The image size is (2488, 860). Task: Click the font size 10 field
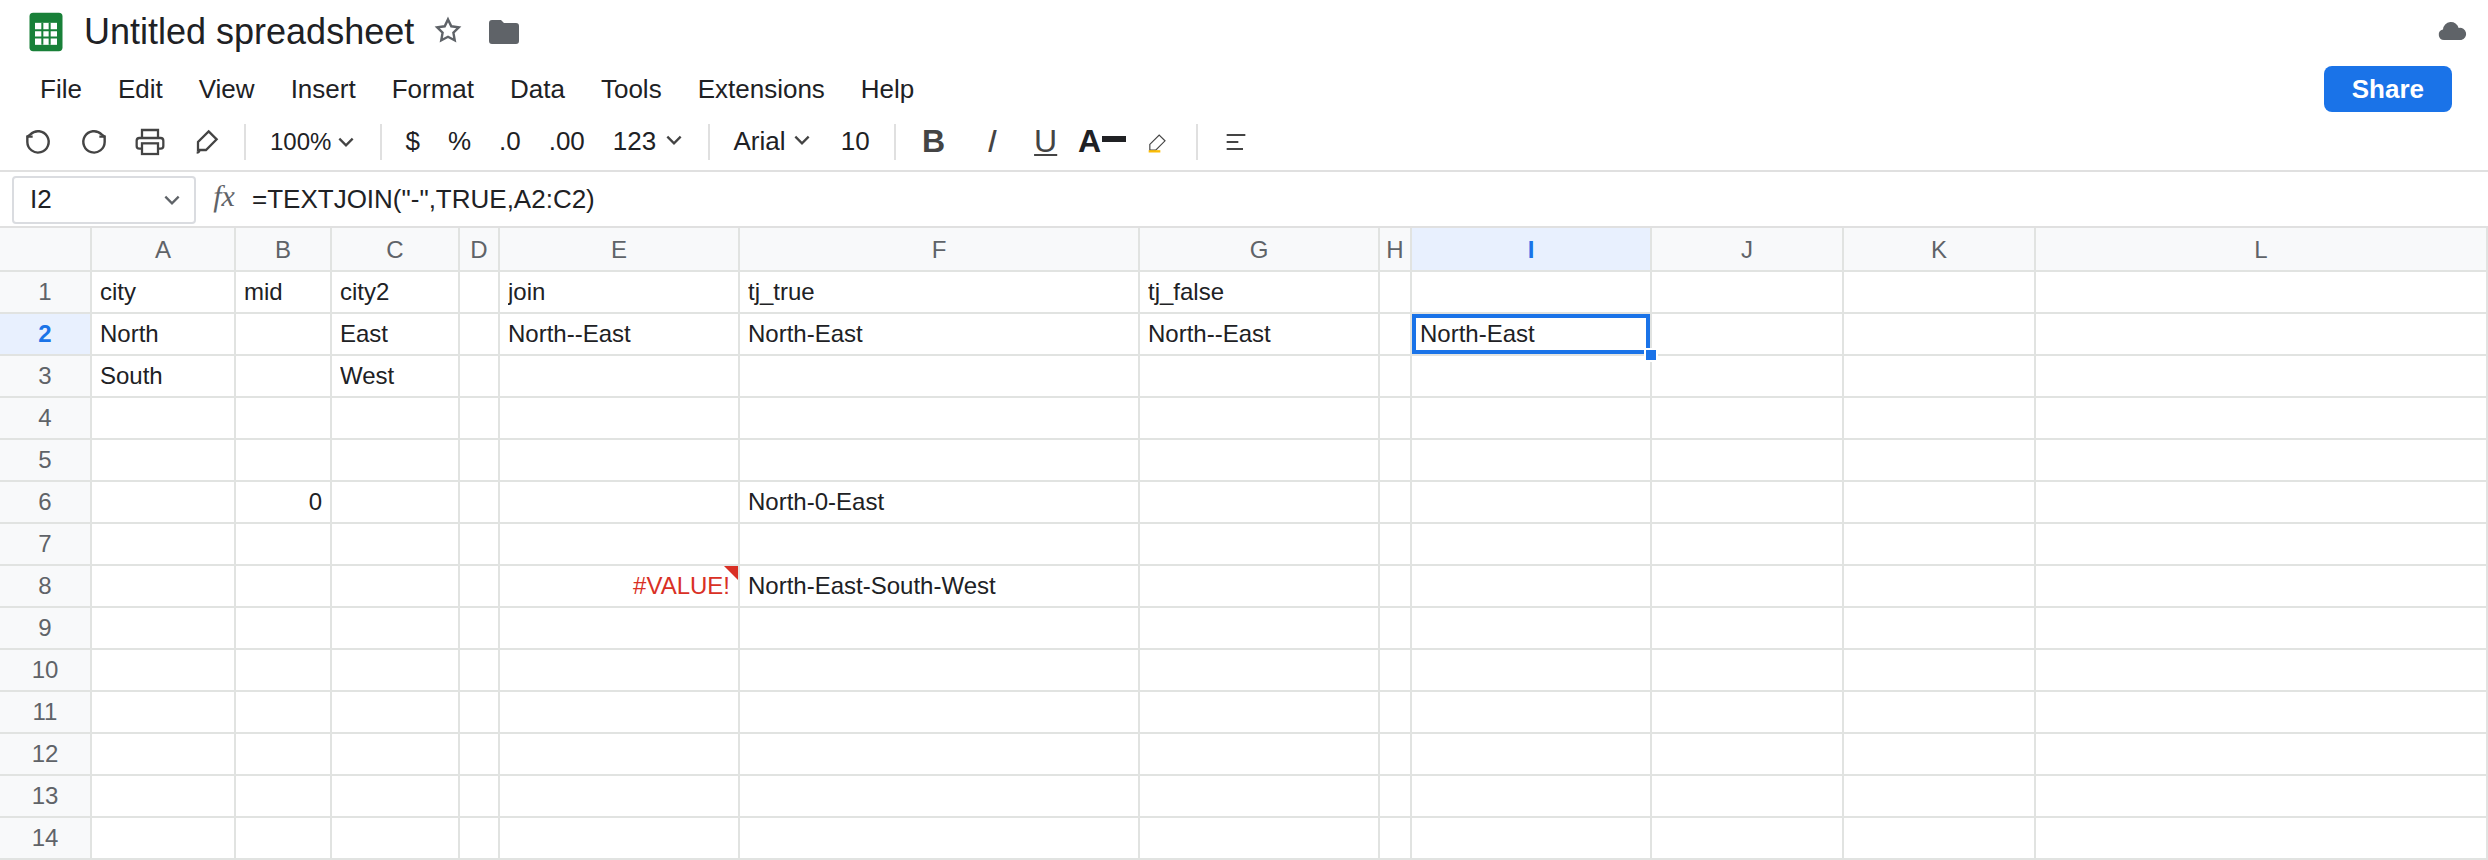click(x=855, y=142)
